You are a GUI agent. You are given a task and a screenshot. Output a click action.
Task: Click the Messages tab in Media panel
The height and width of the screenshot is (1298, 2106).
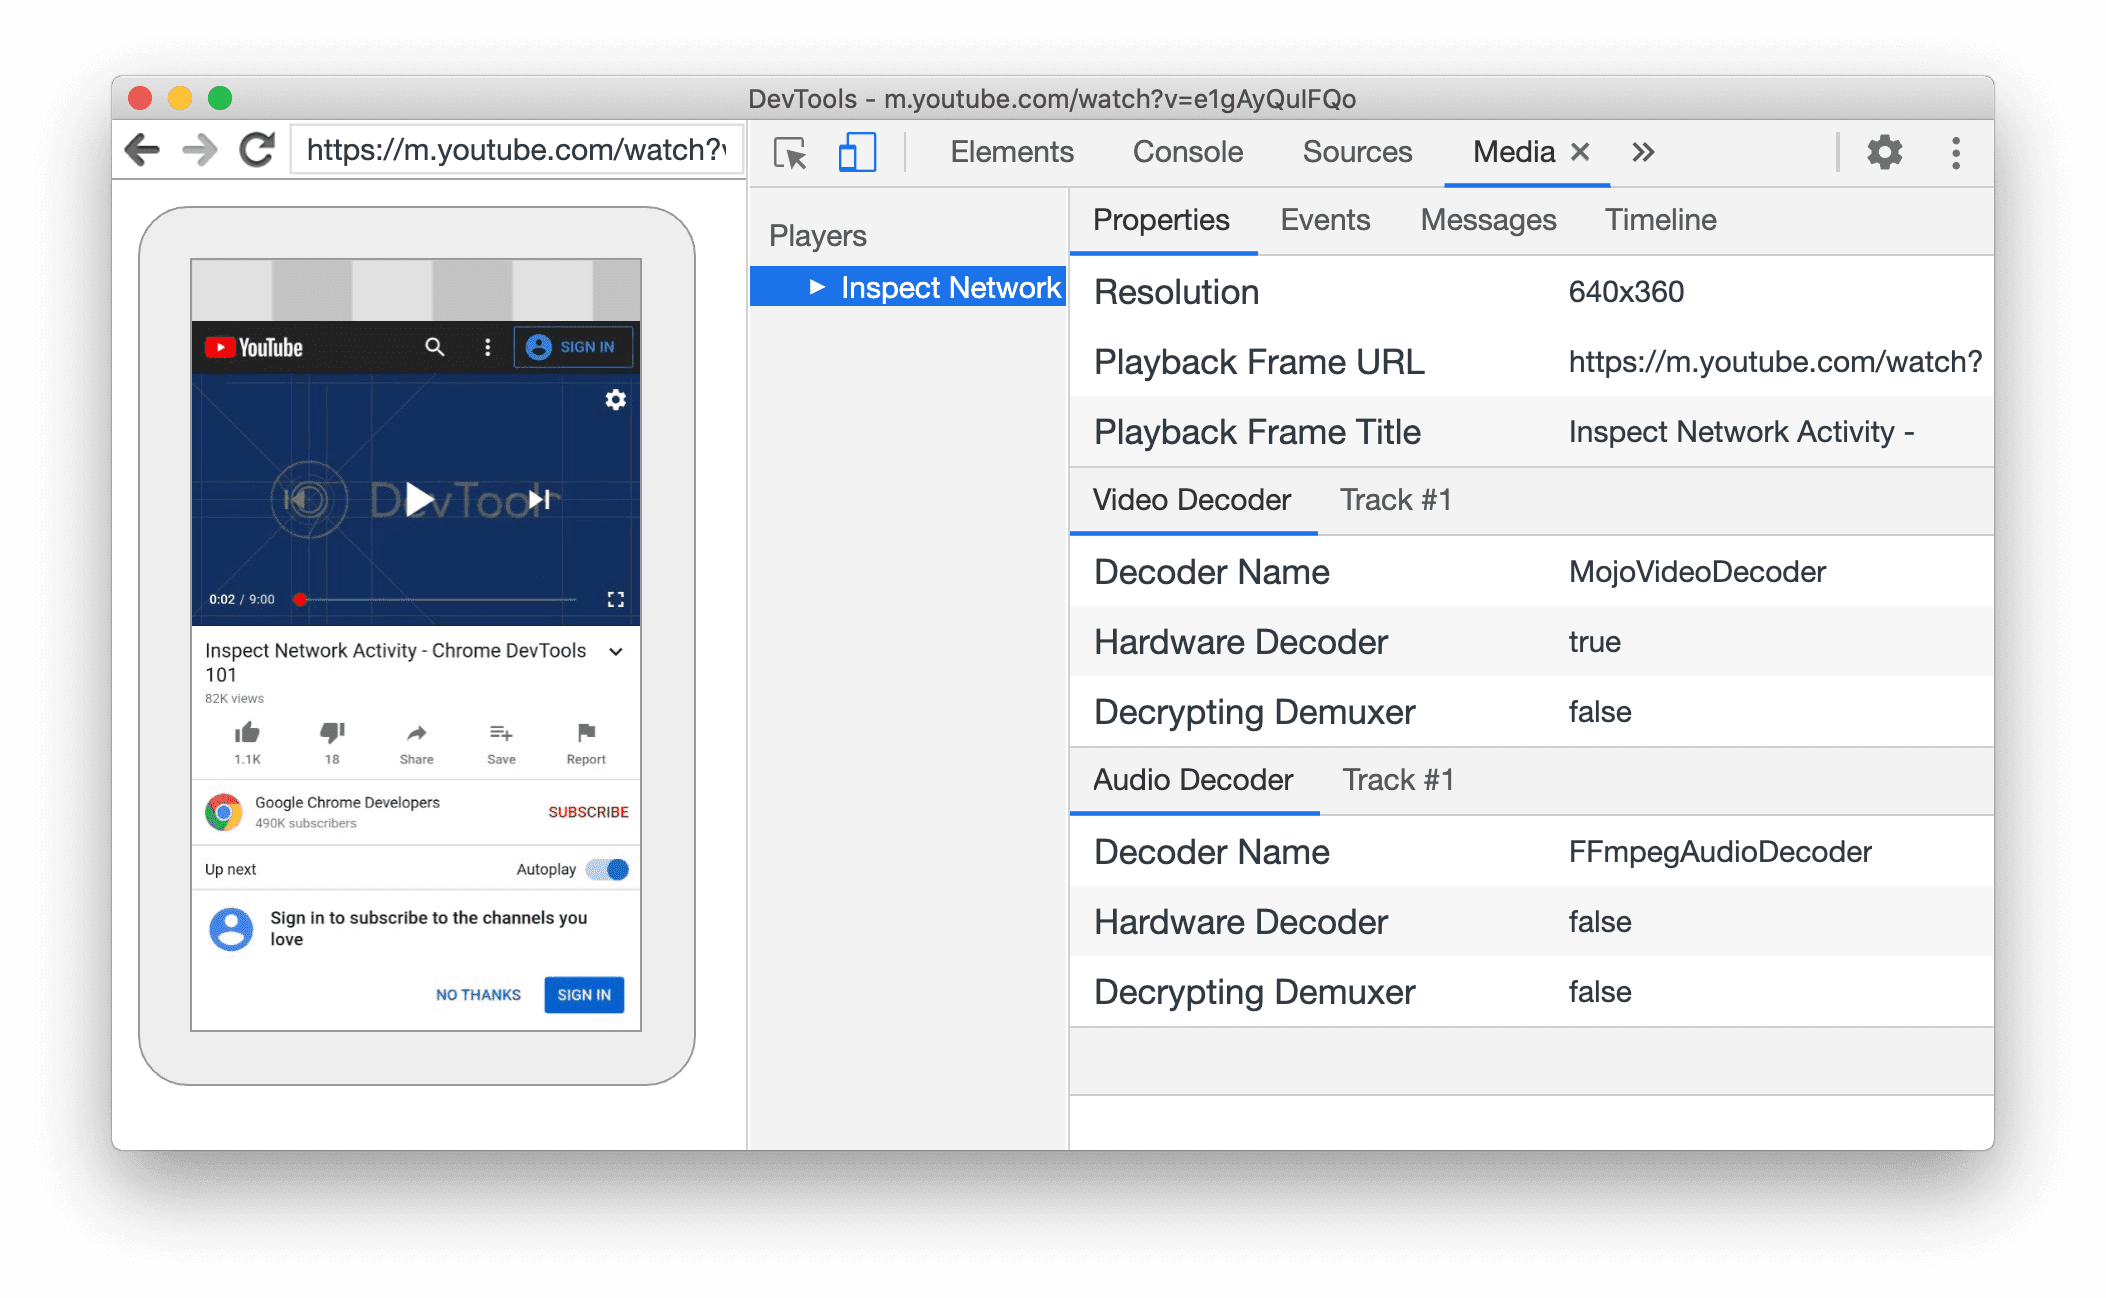pos(1488,220)
